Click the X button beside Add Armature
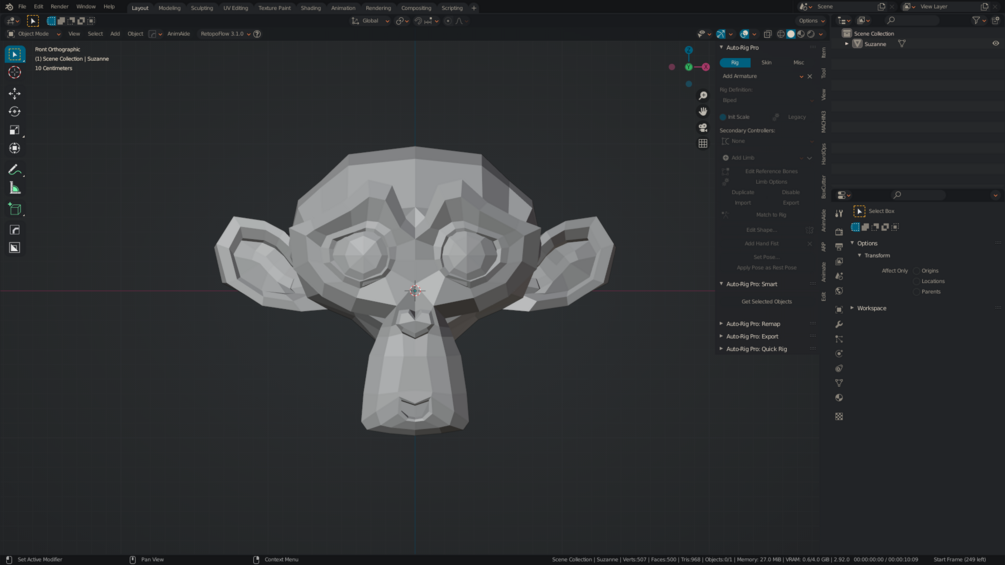The width and height of the screenshot is (1005, 565). click(x=810, y=76)
